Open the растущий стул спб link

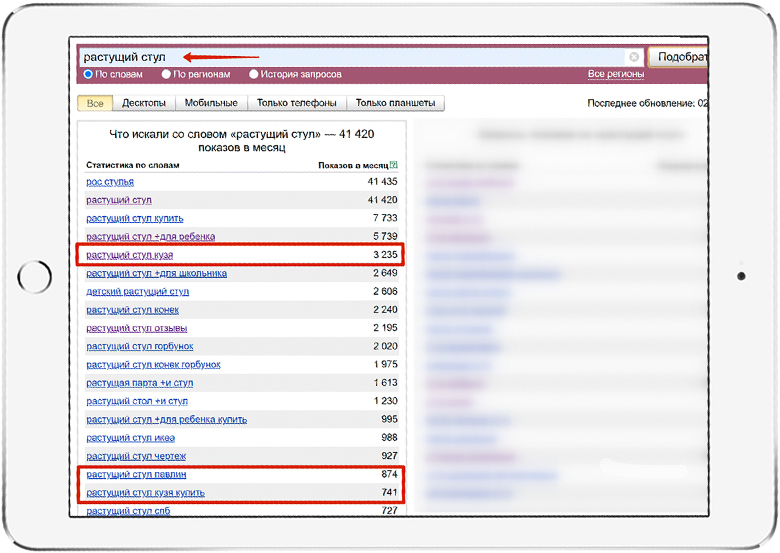(128, 511)
